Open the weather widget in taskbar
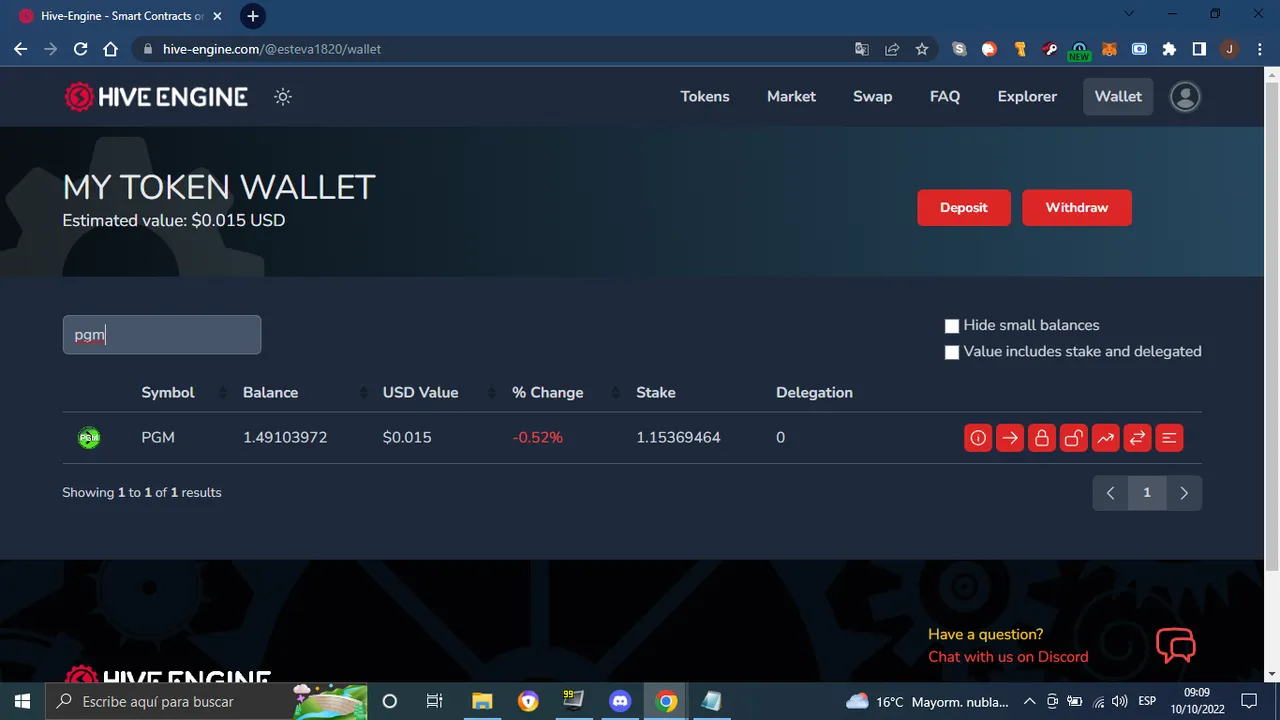1280x720 pixels. (929, 701)
